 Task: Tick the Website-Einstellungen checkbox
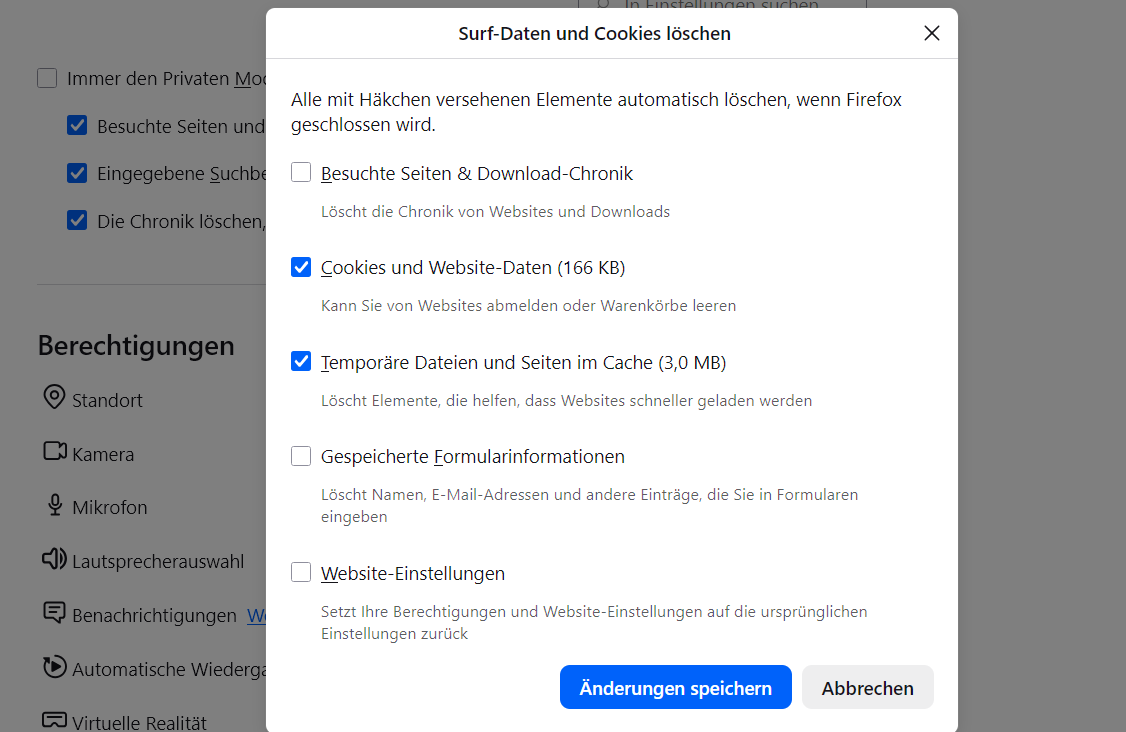click(x=301, y=573)
